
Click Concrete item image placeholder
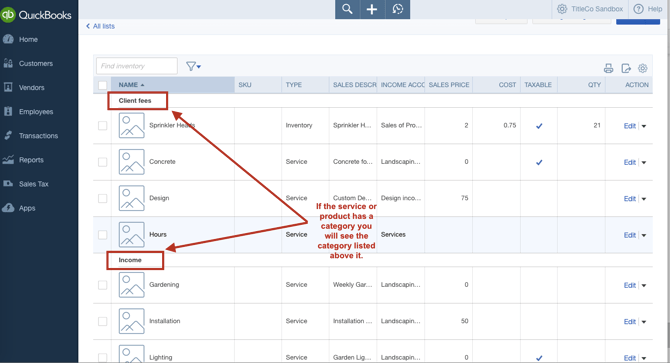(132, 162)
